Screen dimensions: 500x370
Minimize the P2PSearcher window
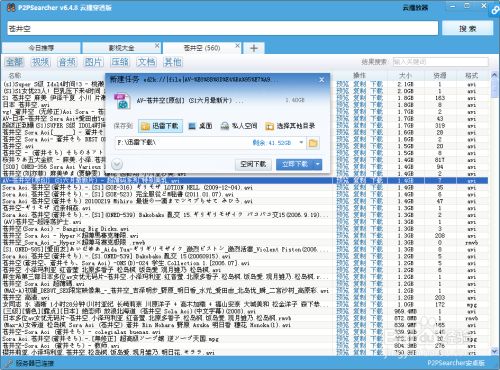[452, 6]
